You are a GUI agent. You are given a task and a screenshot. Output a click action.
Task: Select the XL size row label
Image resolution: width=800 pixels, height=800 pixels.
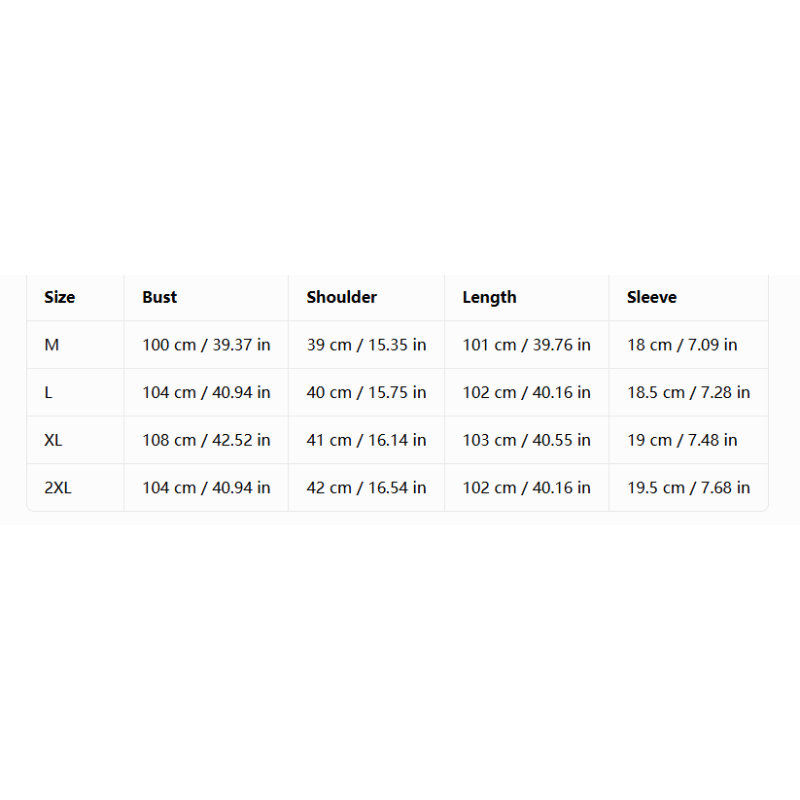(53, 440)
